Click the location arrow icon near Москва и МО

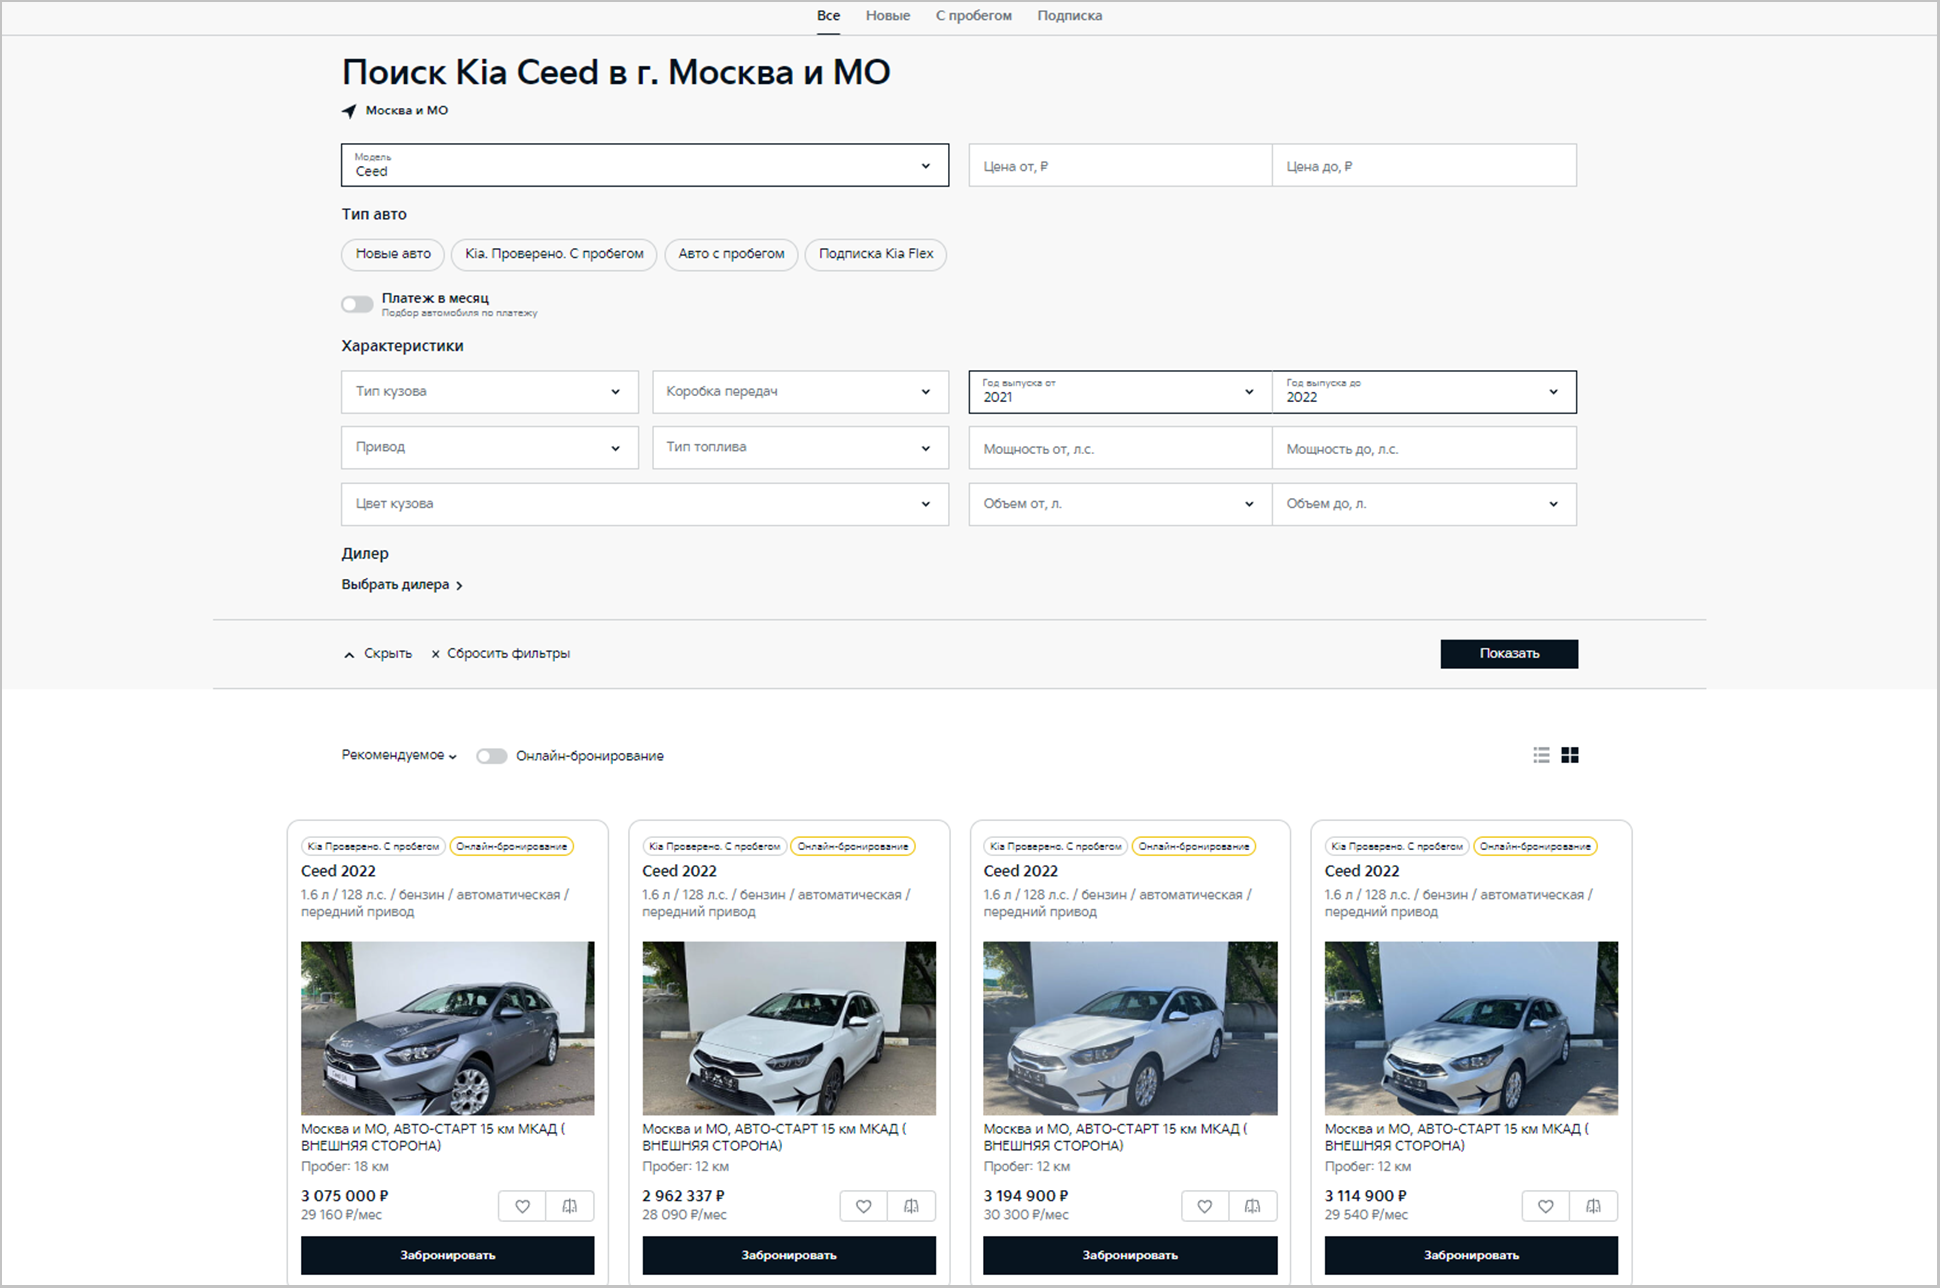pyautogui.click(x=349, y=111)
